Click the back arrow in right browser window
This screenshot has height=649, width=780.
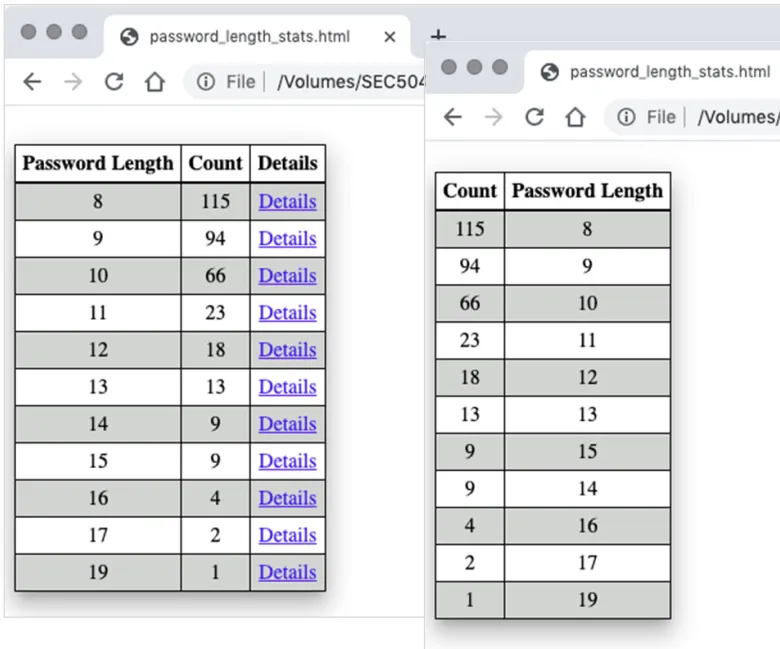click(x=453, y=117)
